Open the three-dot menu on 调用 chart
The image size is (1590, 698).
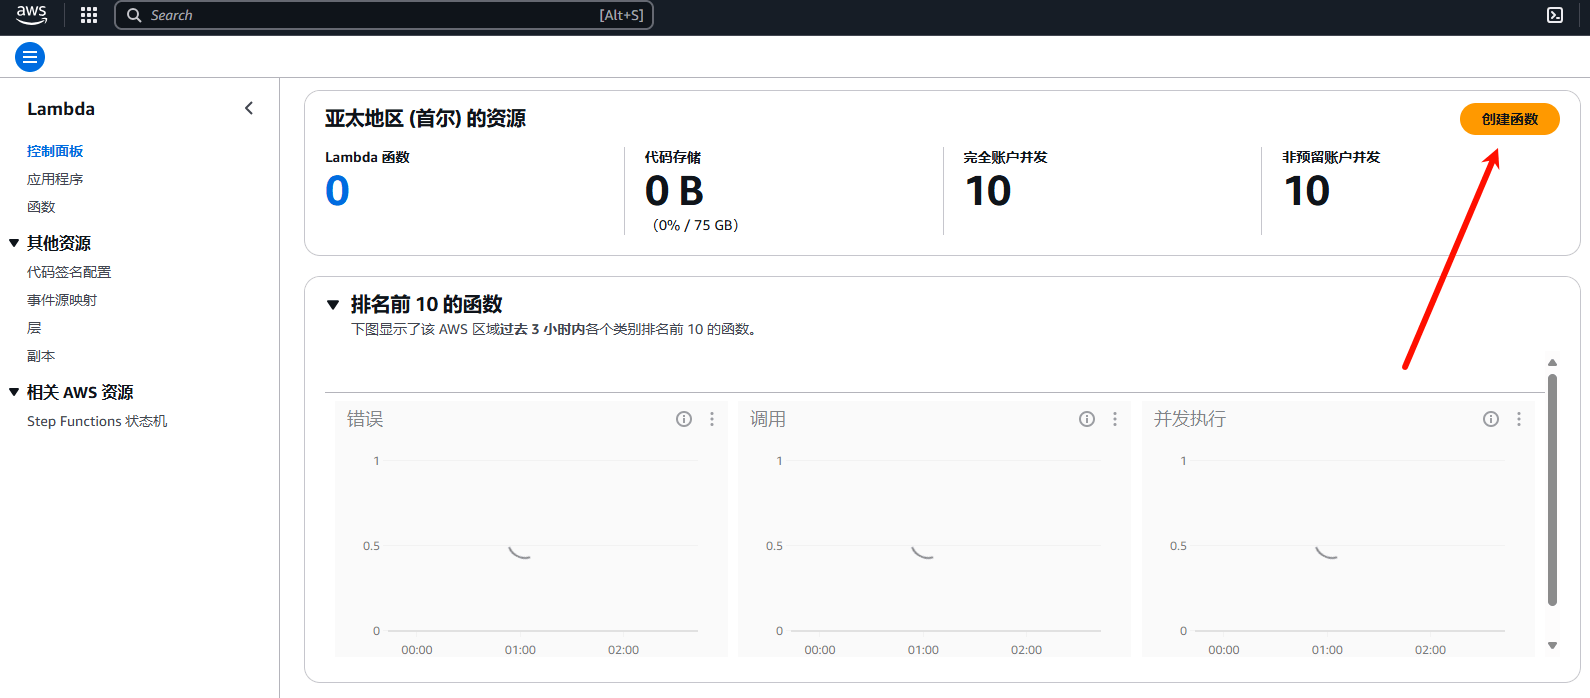[x=1115, y=419]
